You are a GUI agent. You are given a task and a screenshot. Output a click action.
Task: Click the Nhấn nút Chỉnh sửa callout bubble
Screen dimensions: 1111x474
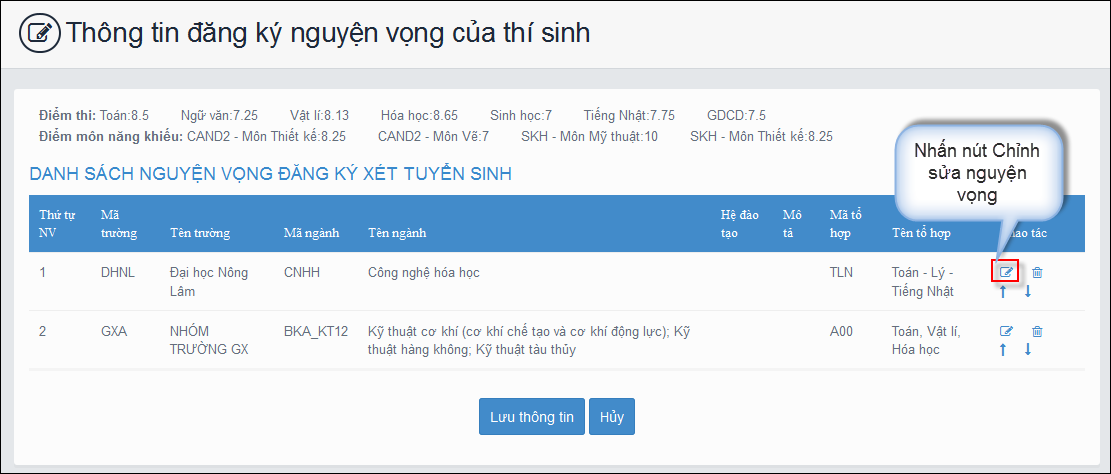(x=976, y=173)
